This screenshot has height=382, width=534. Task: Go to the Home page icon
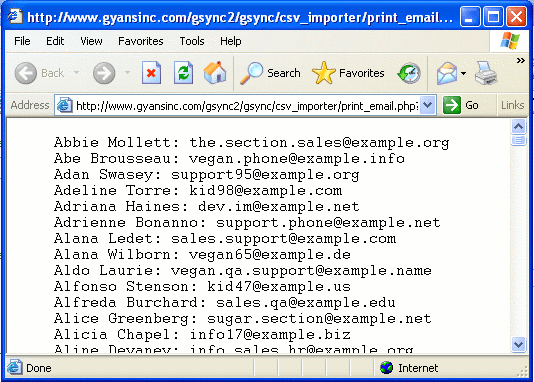[215, 73]
